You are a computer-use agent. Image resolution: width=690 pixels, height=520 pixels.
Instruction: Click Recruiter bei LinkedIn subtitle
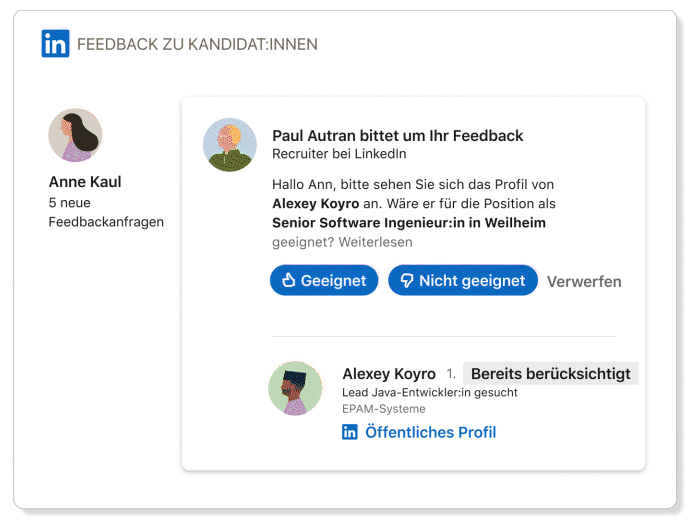(x=339, y=154)
